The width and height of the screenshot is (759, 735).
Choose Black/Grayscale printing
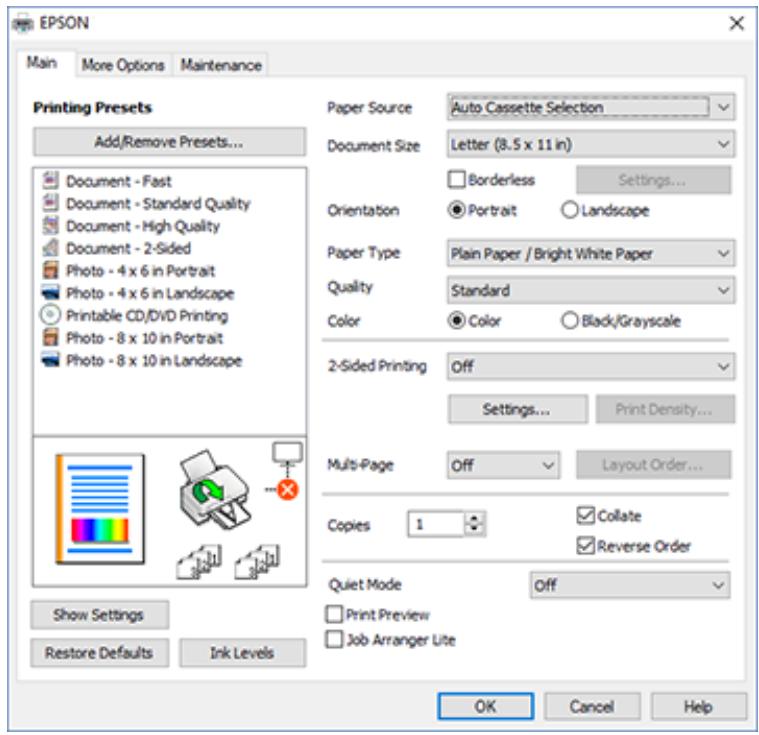[x=570, y=321]
